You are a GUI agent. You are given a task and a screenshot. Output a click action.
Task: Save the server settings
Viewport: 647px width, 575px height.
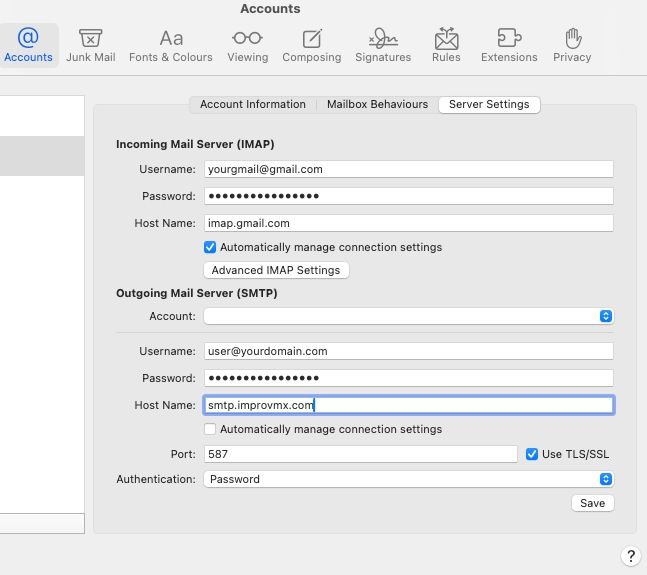pyautogui.click(x=592, y=503)
